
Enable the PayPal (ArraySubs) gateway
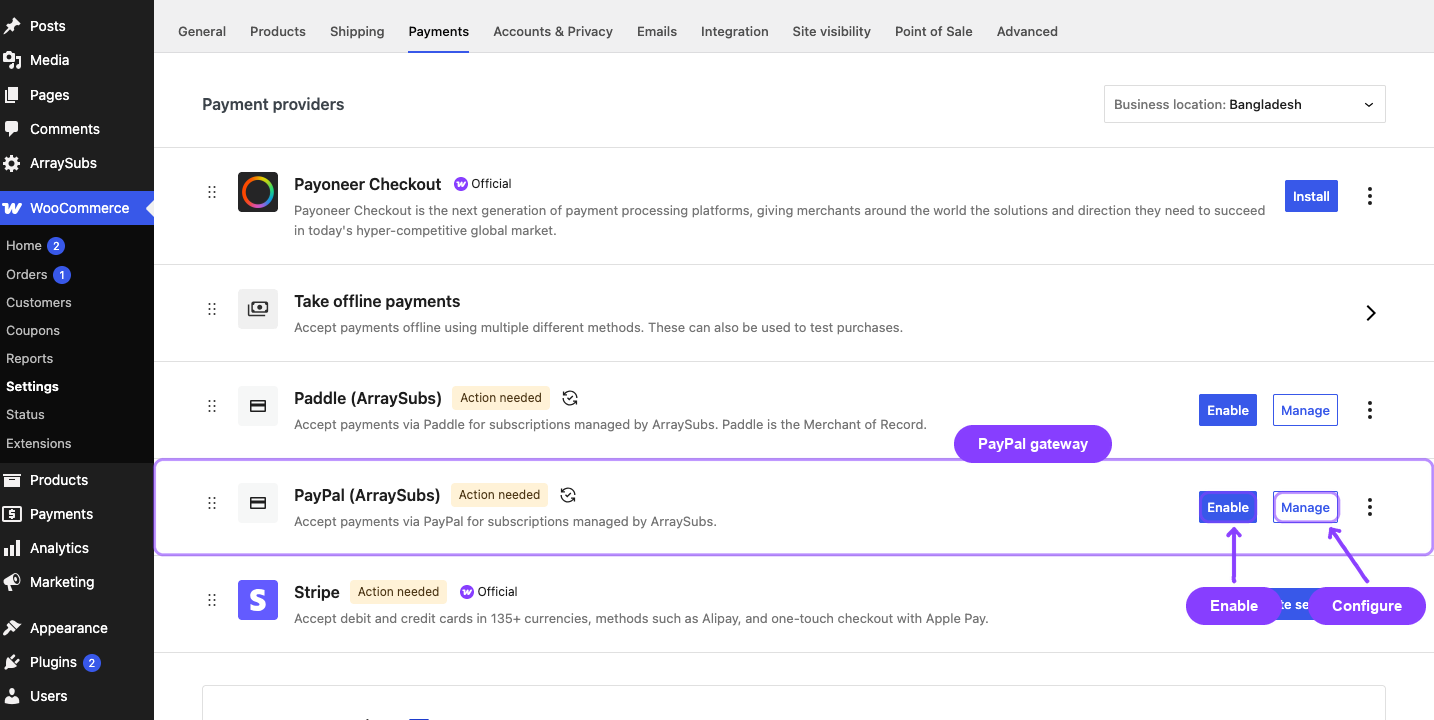(1228, 507)
